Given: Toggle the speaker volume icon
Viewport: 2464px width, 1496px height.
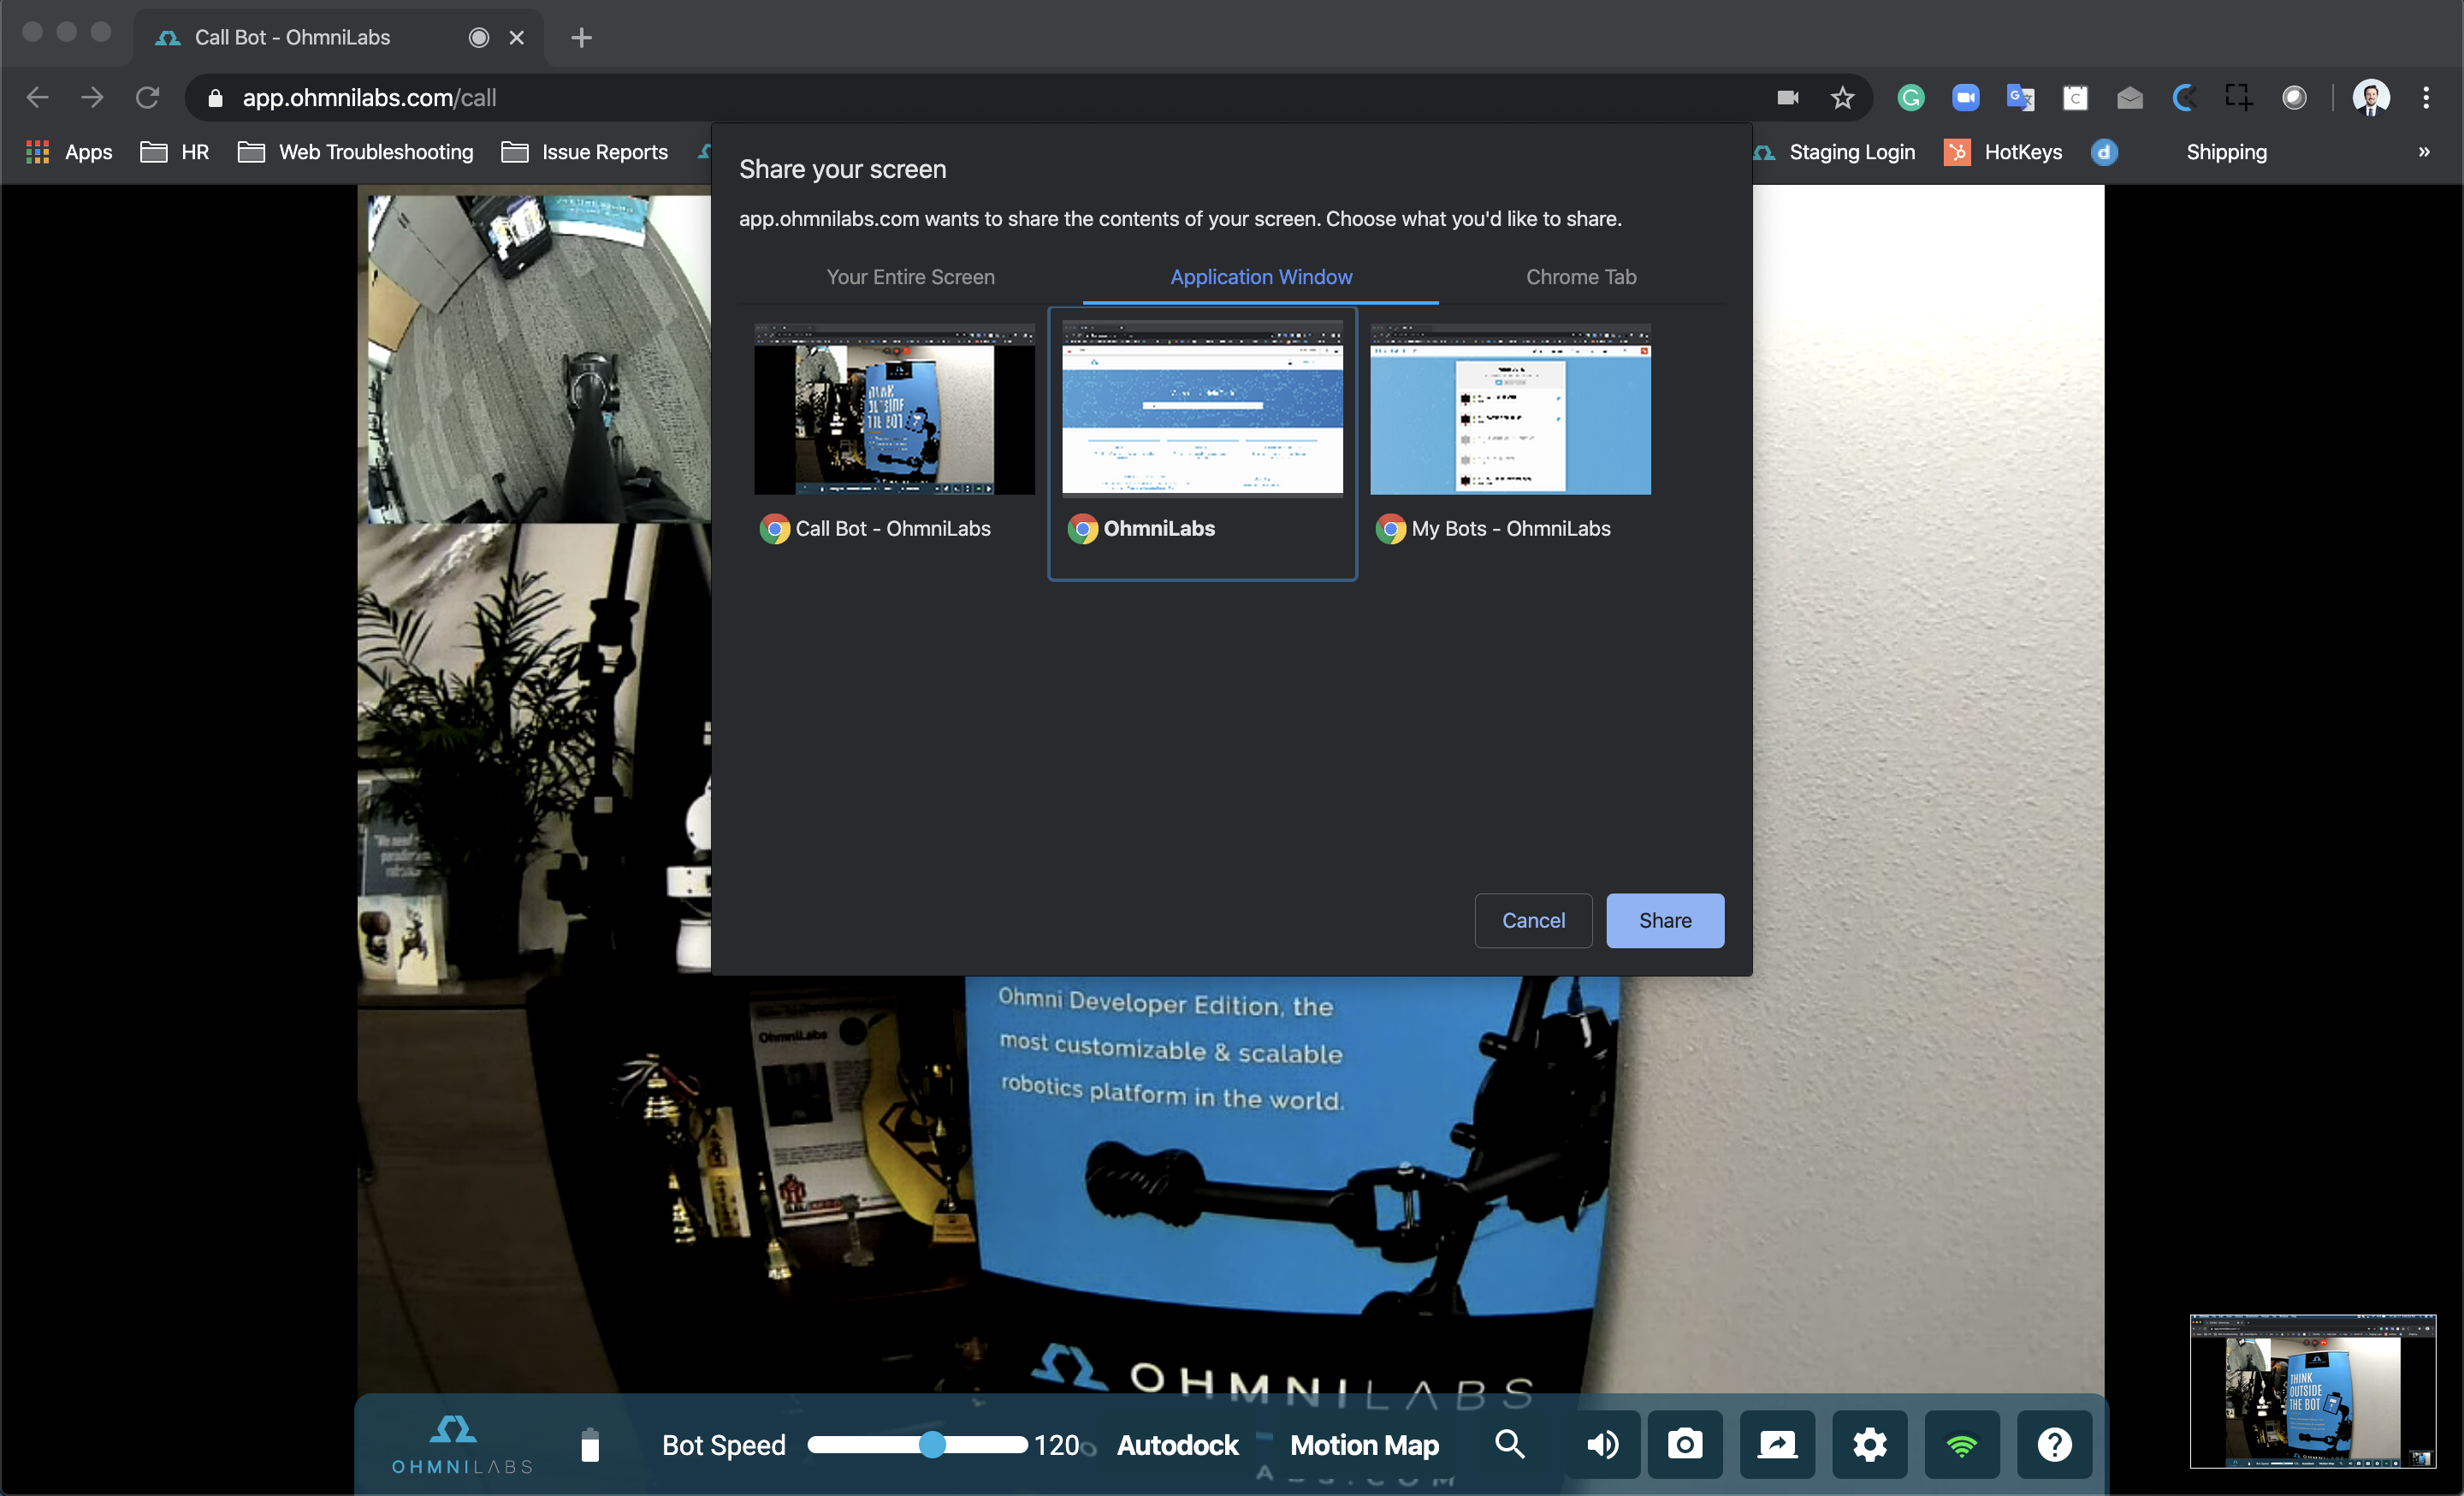Looking at the screenshot, I should click(1603, 1444).
